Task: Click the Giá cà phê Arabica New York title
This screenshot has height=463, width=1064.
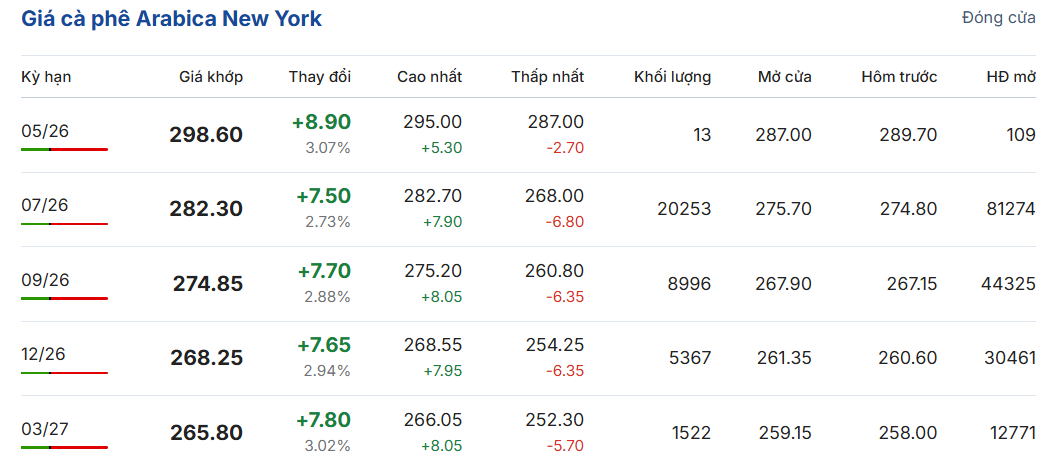Action: pos(172,19)
